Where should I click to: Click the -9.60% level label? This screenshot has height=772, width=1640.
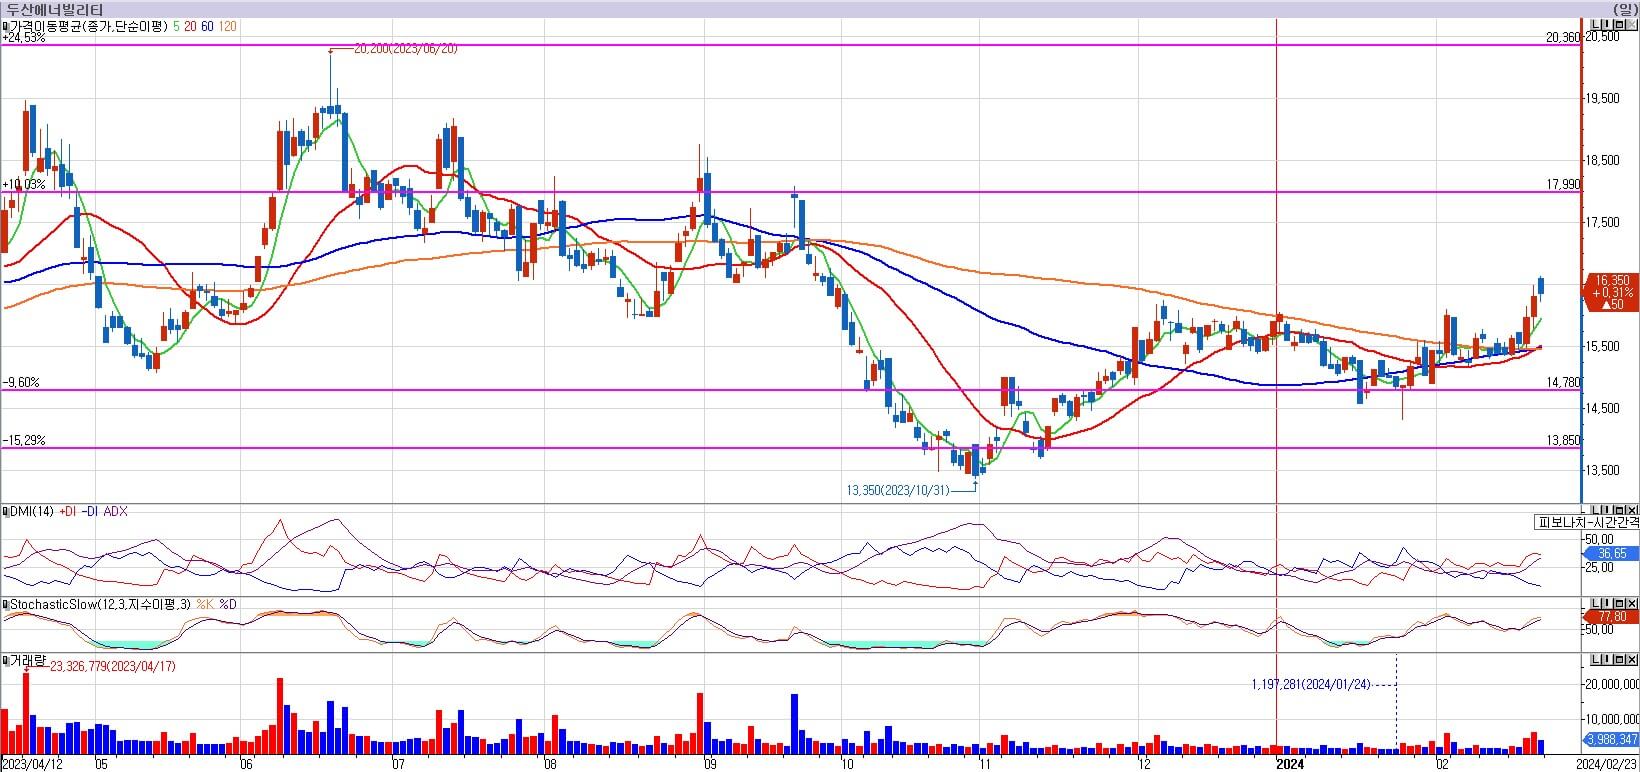pyautogui.click(x=22, y=382)
